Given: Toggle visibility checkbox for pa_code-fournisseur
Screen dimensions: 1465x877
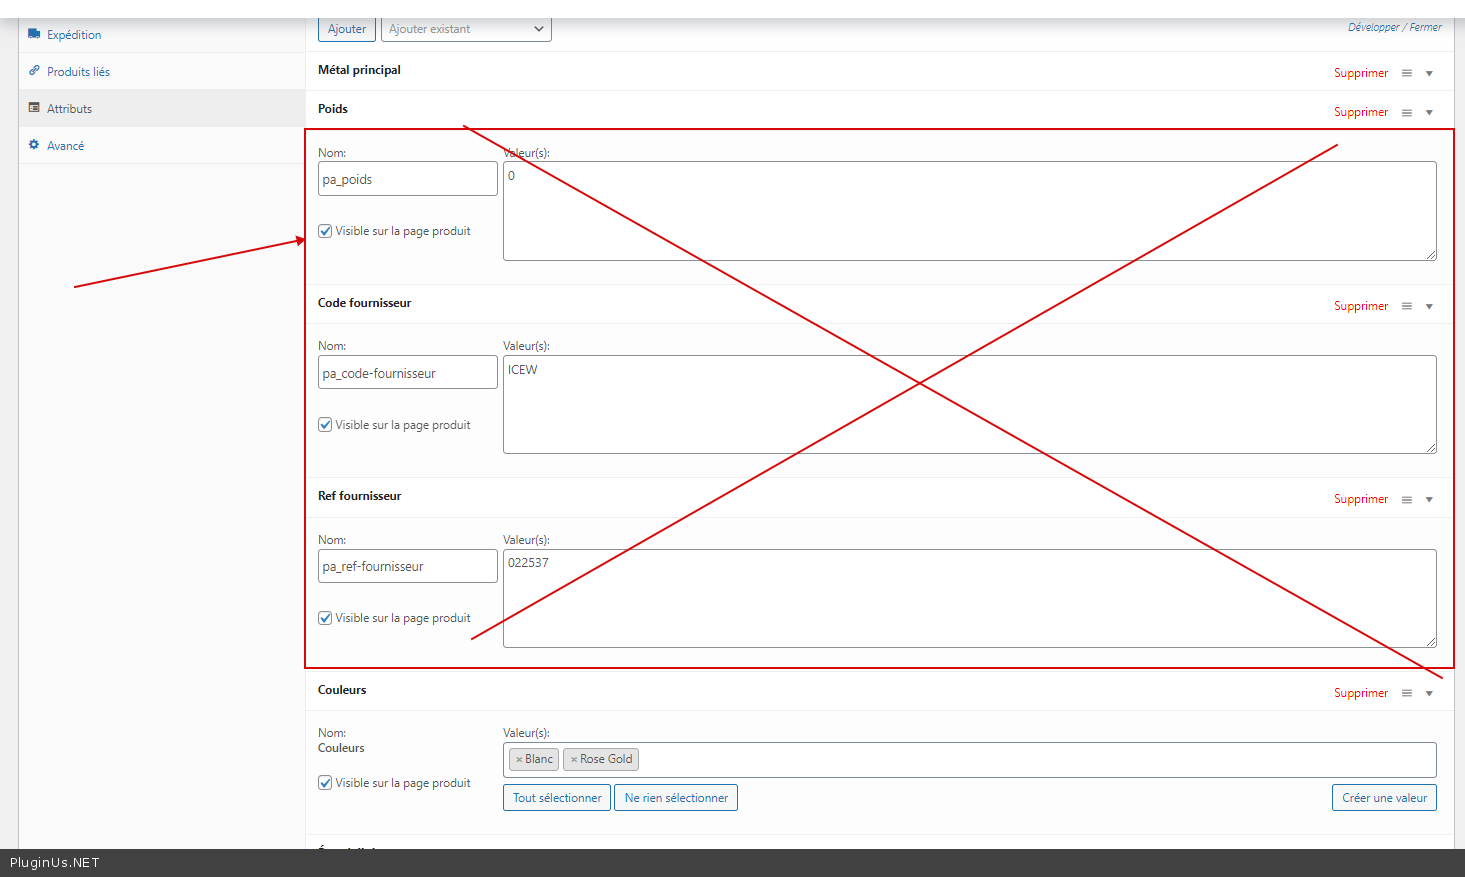Looking at the screenshot, I should coord(325,425).
